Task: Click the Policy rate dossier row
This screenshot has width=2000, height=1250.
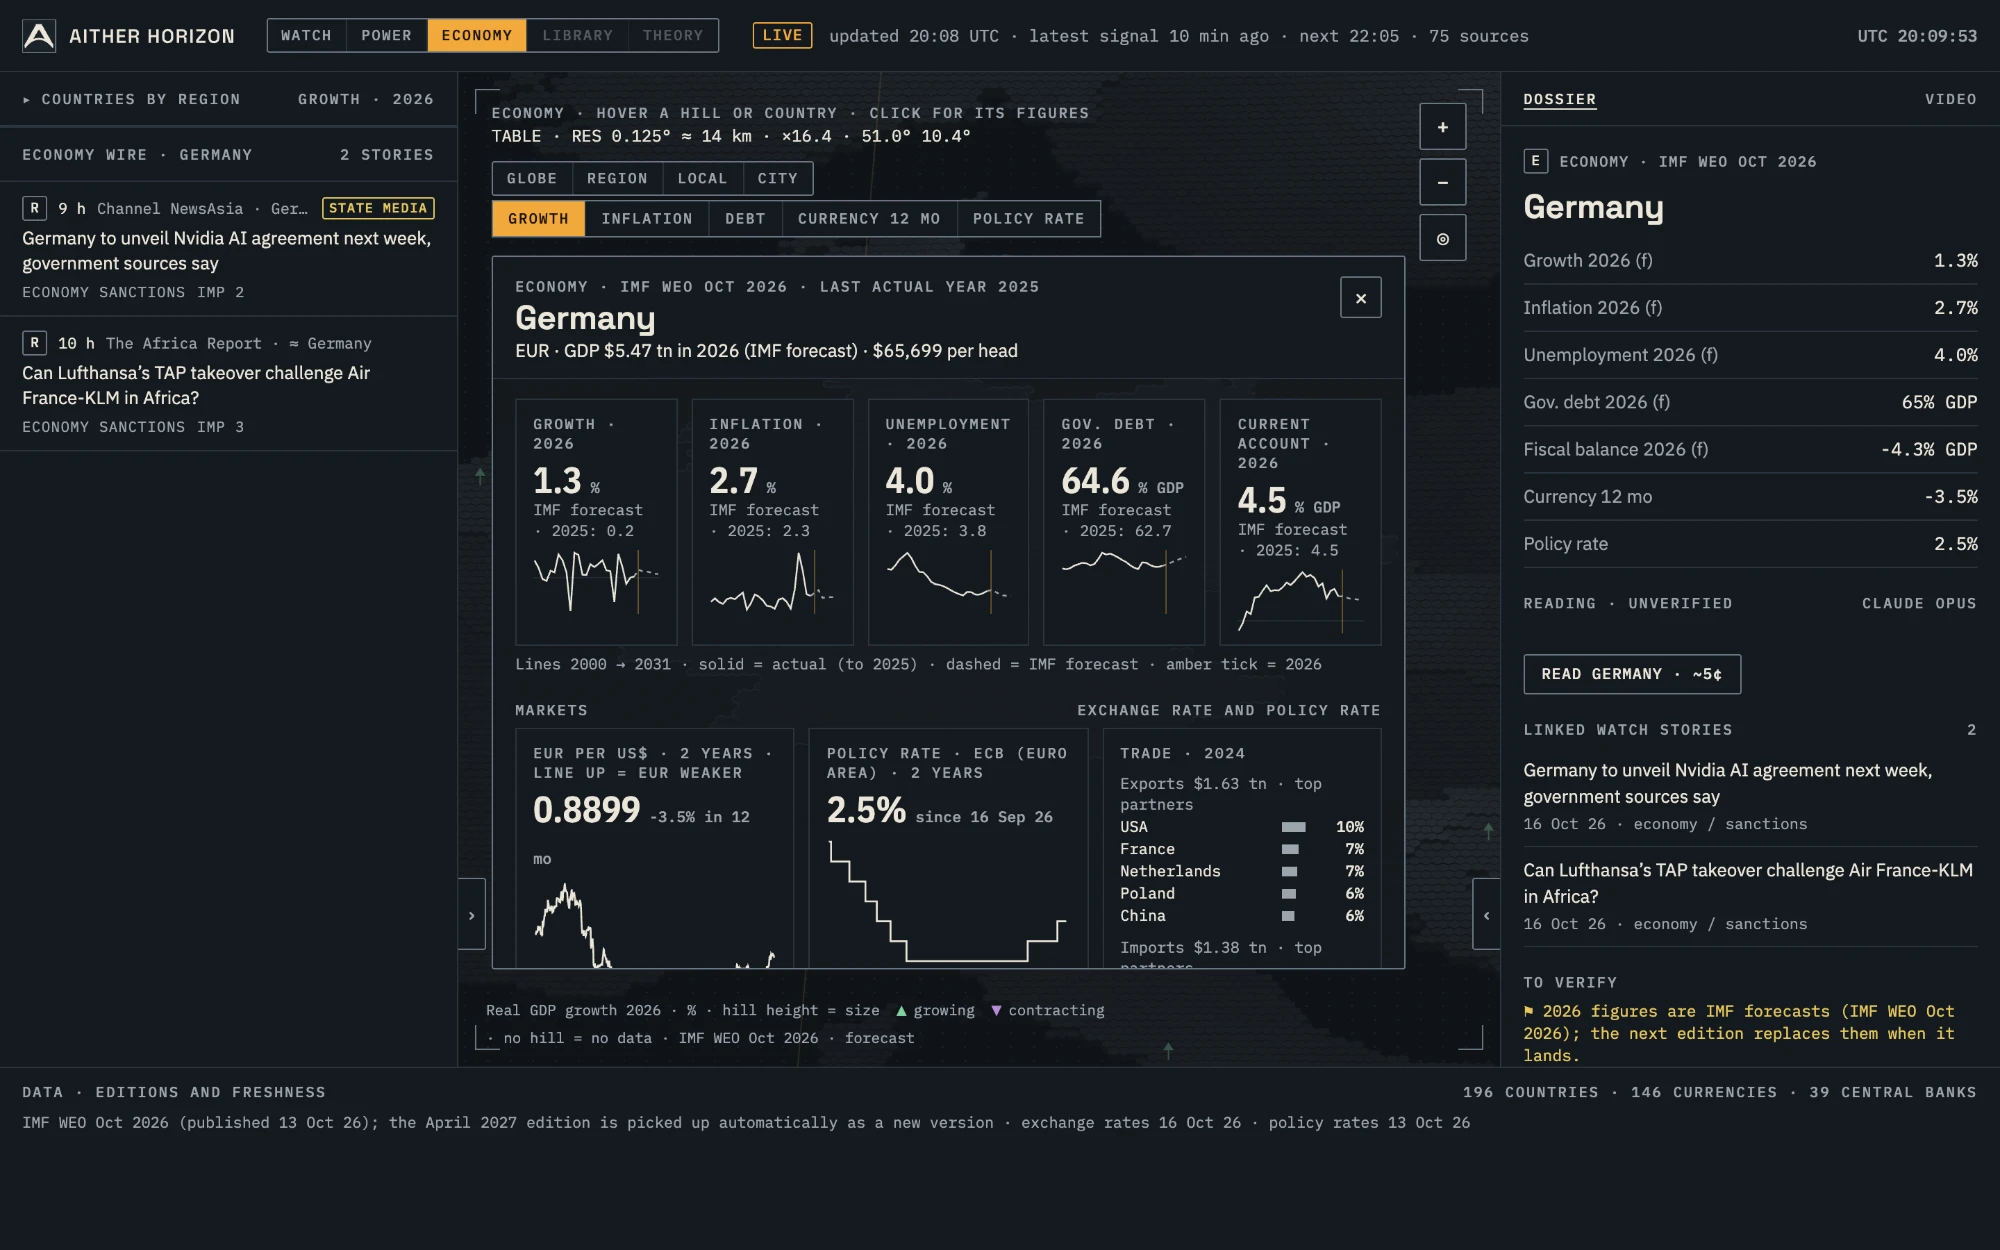Action: [x=1750, y=544]
